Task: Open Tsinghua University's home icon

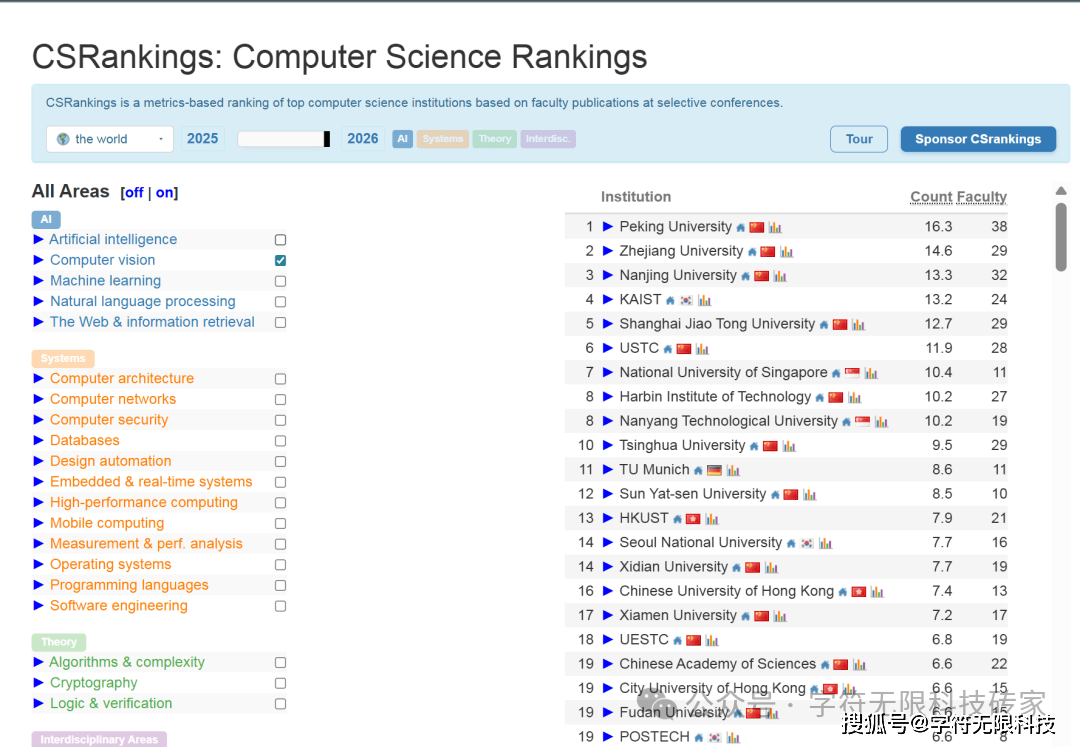Action: point(754,446)
